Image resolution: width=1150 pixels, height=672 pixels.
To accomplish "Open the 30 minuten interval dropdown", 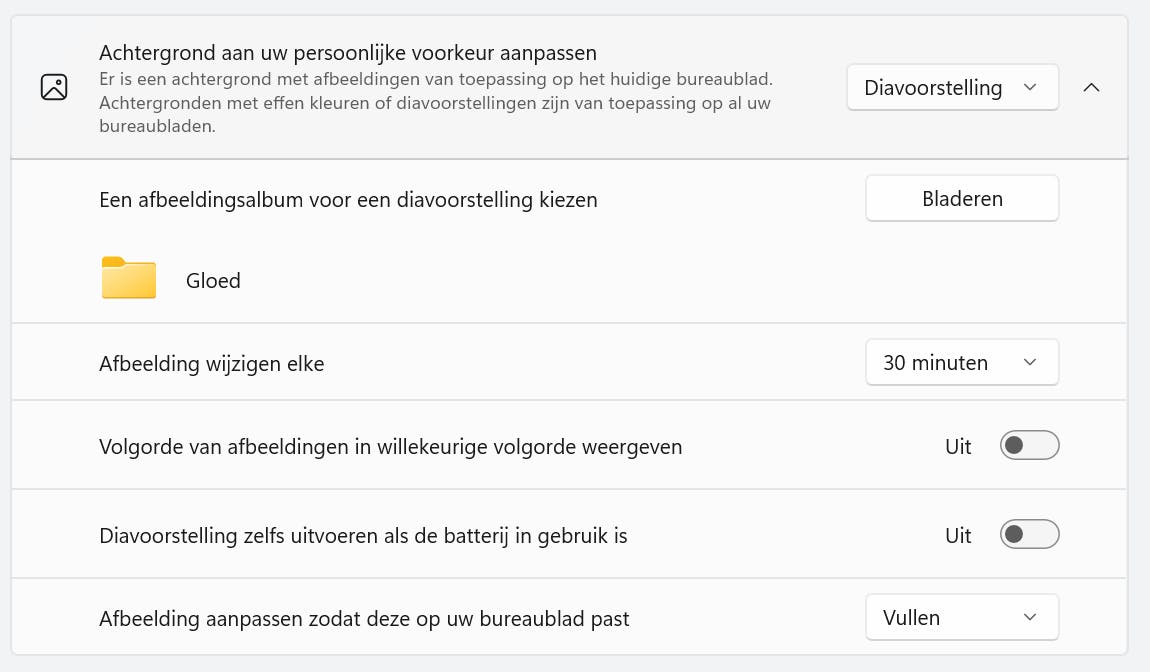I will [x=961, y=362].
